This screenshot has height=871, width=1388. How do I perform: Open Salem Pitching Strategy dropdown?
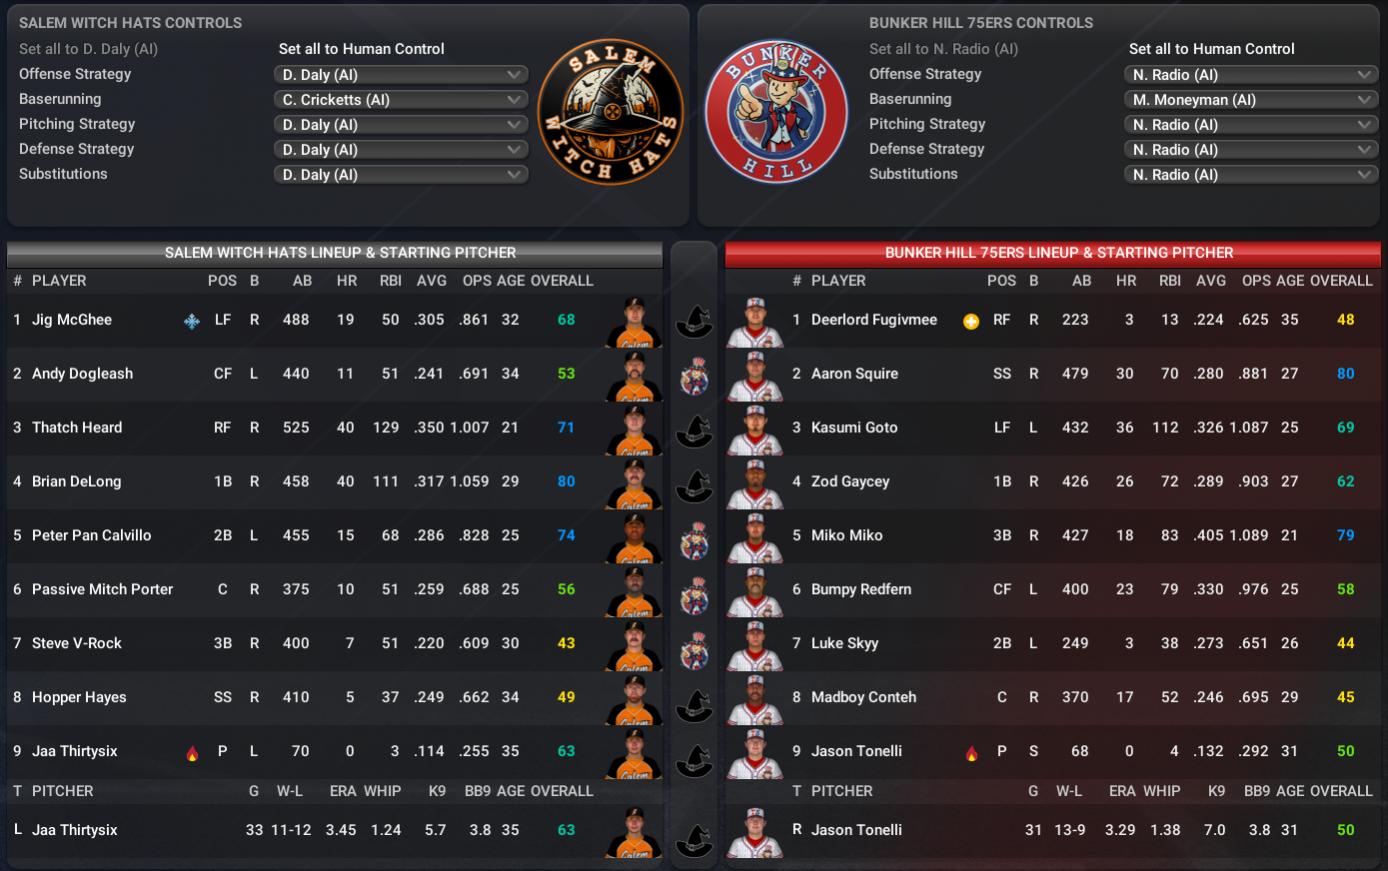[x=401, y=125]
